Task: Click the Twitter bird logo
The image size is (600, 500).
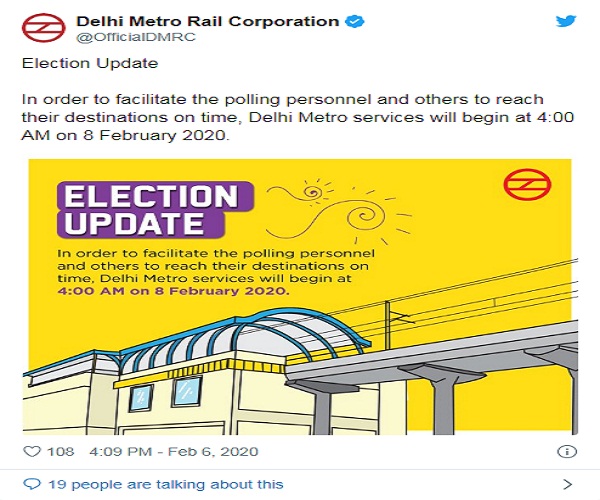Action: coord(567,22)
